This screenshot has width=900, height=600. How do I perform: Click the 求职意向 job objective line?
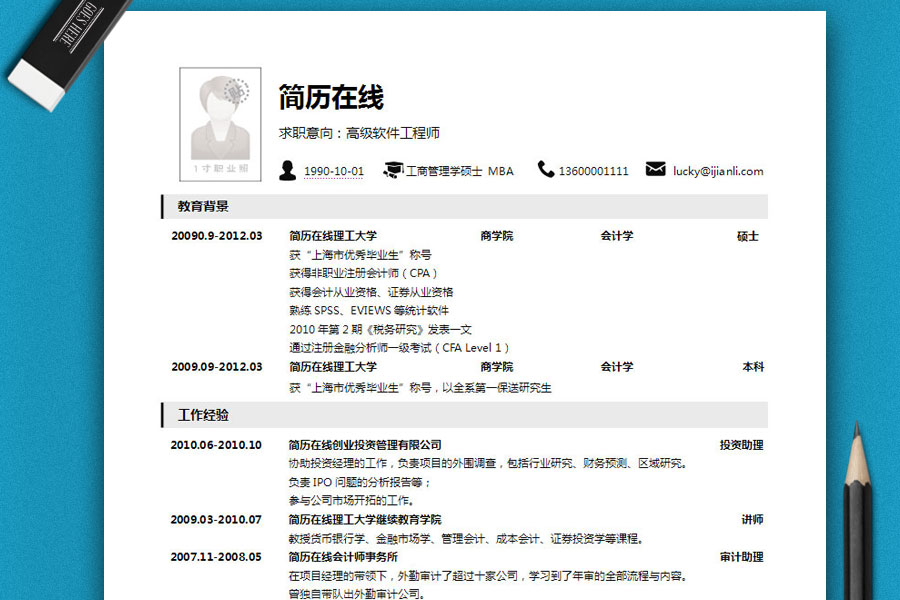pyautogui.click(x=359, y=131)
